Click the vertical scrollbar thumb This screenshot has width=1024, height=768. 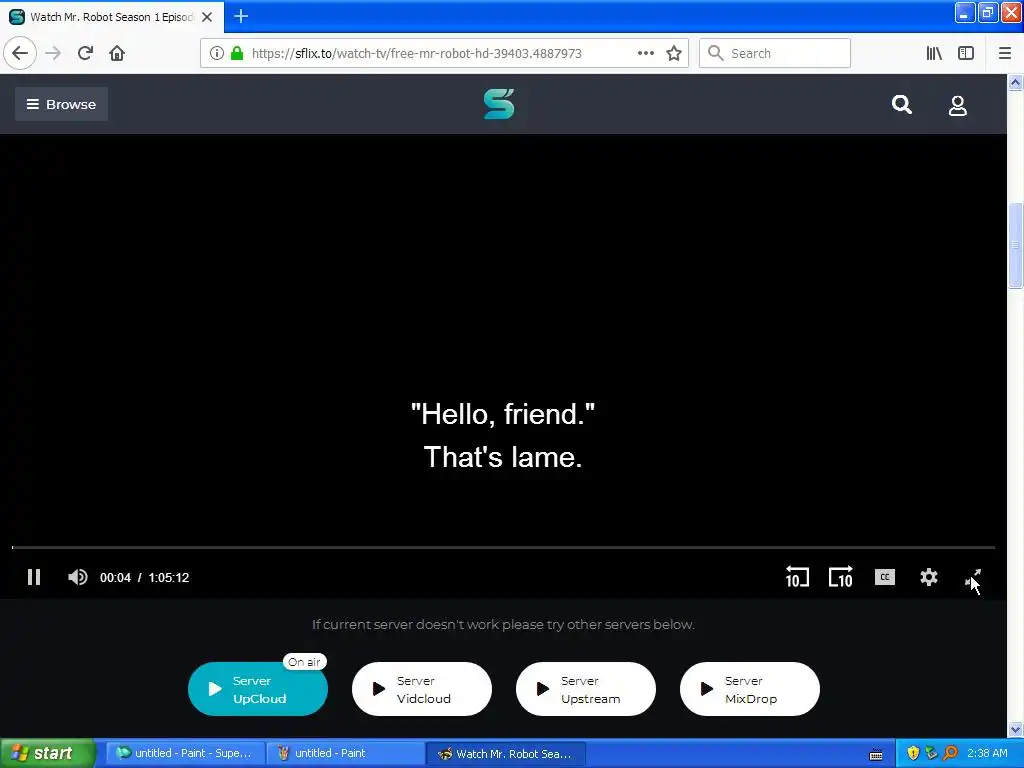pos(1015,245)
